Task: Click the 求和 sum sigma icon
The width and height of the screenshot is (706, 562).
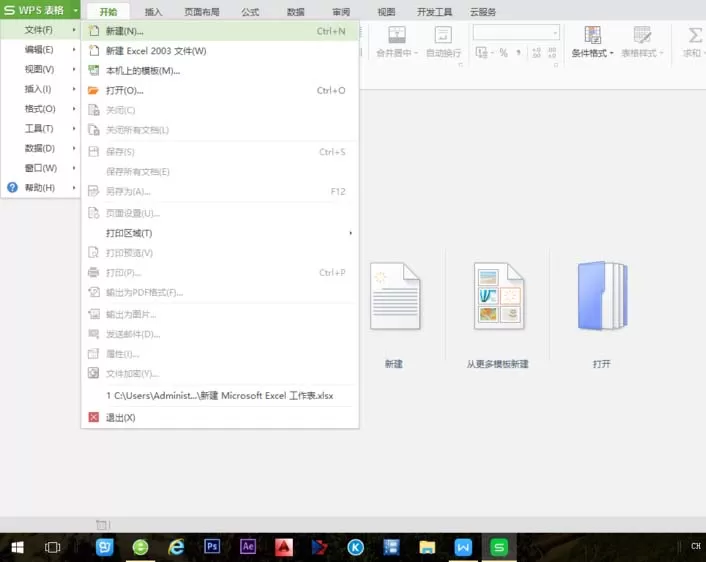Action: (694, 35)
